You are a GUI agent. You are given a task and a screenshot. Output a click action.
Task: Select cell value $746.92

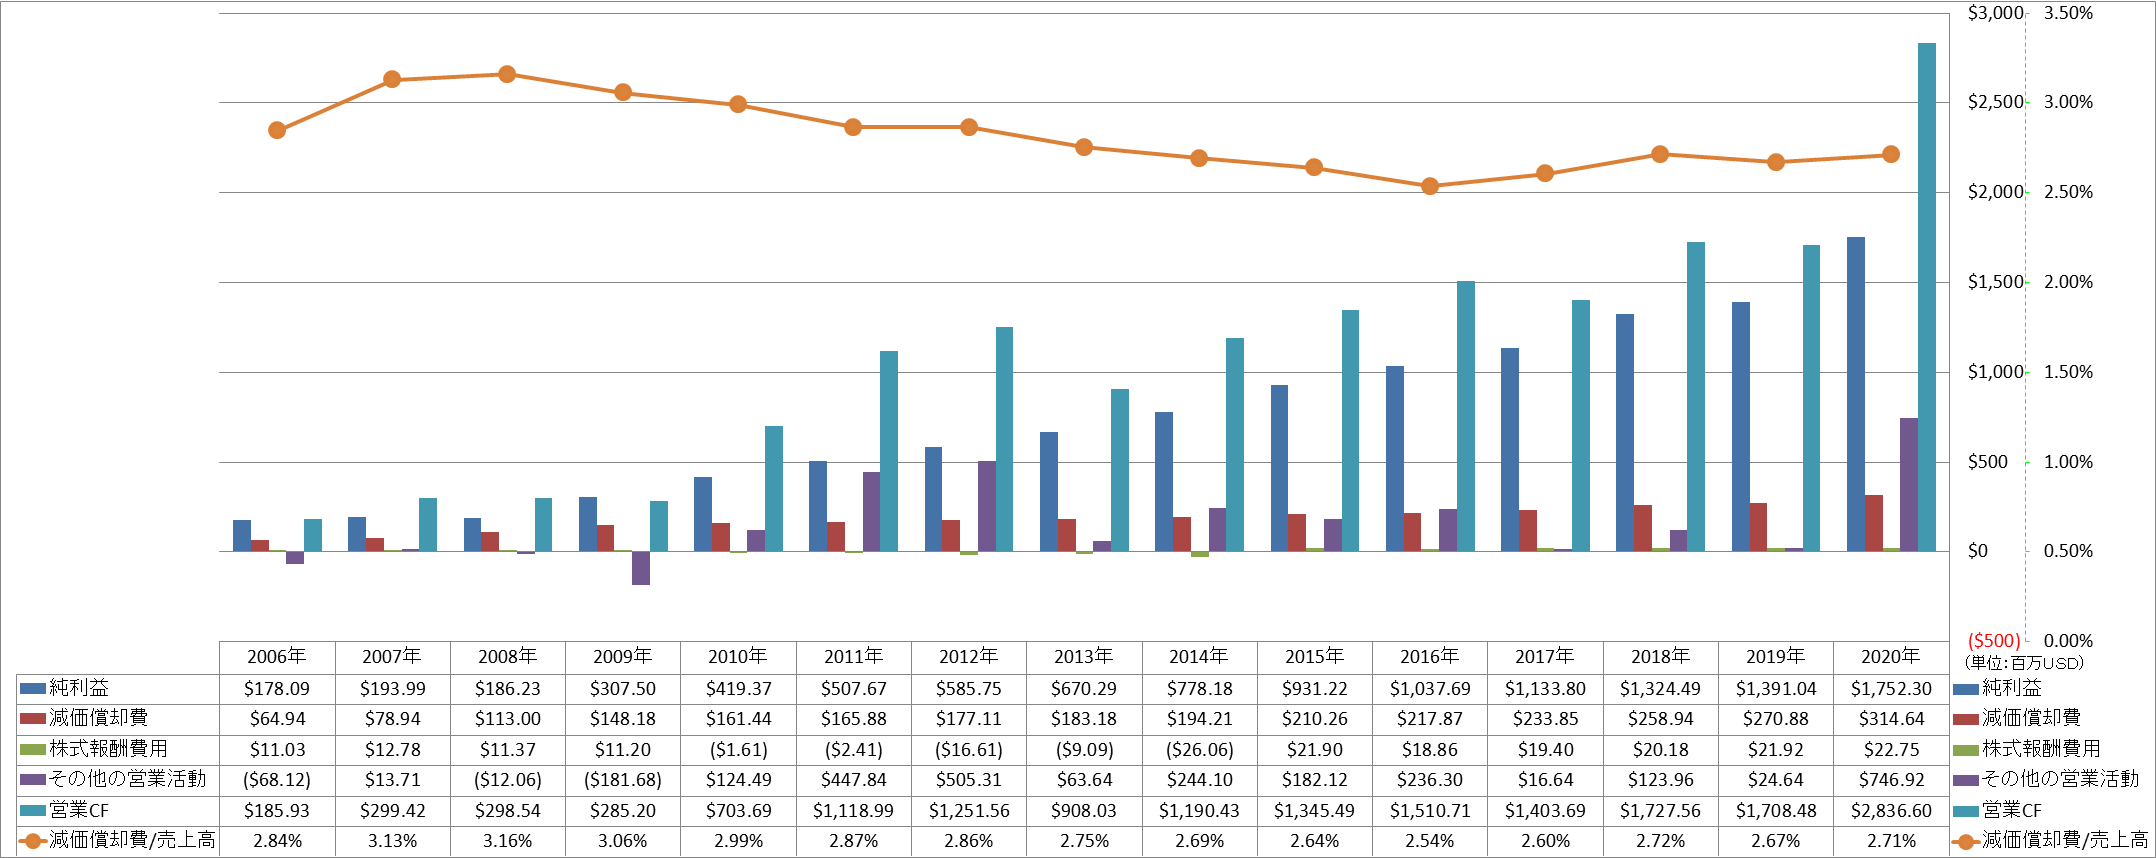pyautogui.click(x=1891, y=779)
